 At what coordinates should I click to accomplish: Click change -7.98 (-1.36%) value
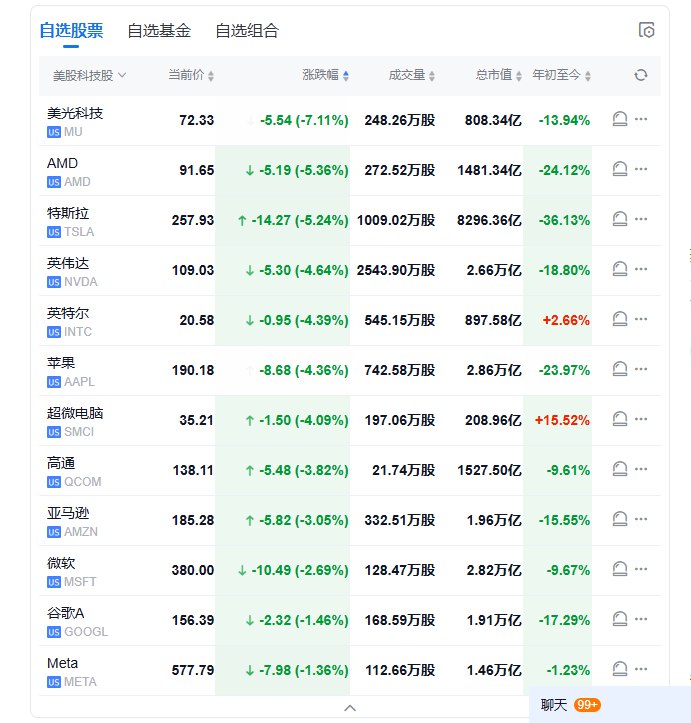click(x=303, y=670)
